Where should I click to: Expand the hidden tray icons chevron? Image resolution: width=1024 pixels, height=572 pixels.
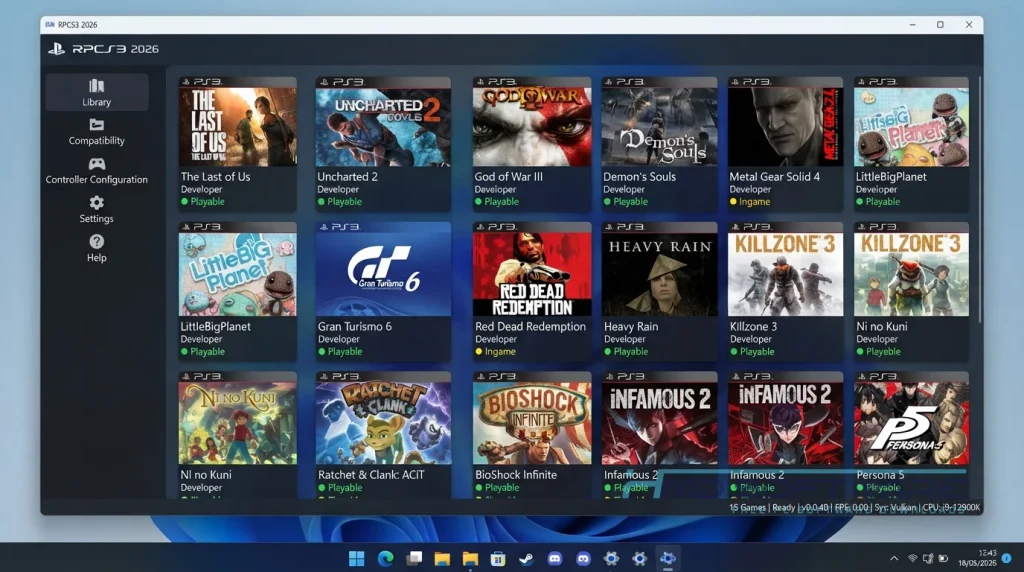coord(894,558)
